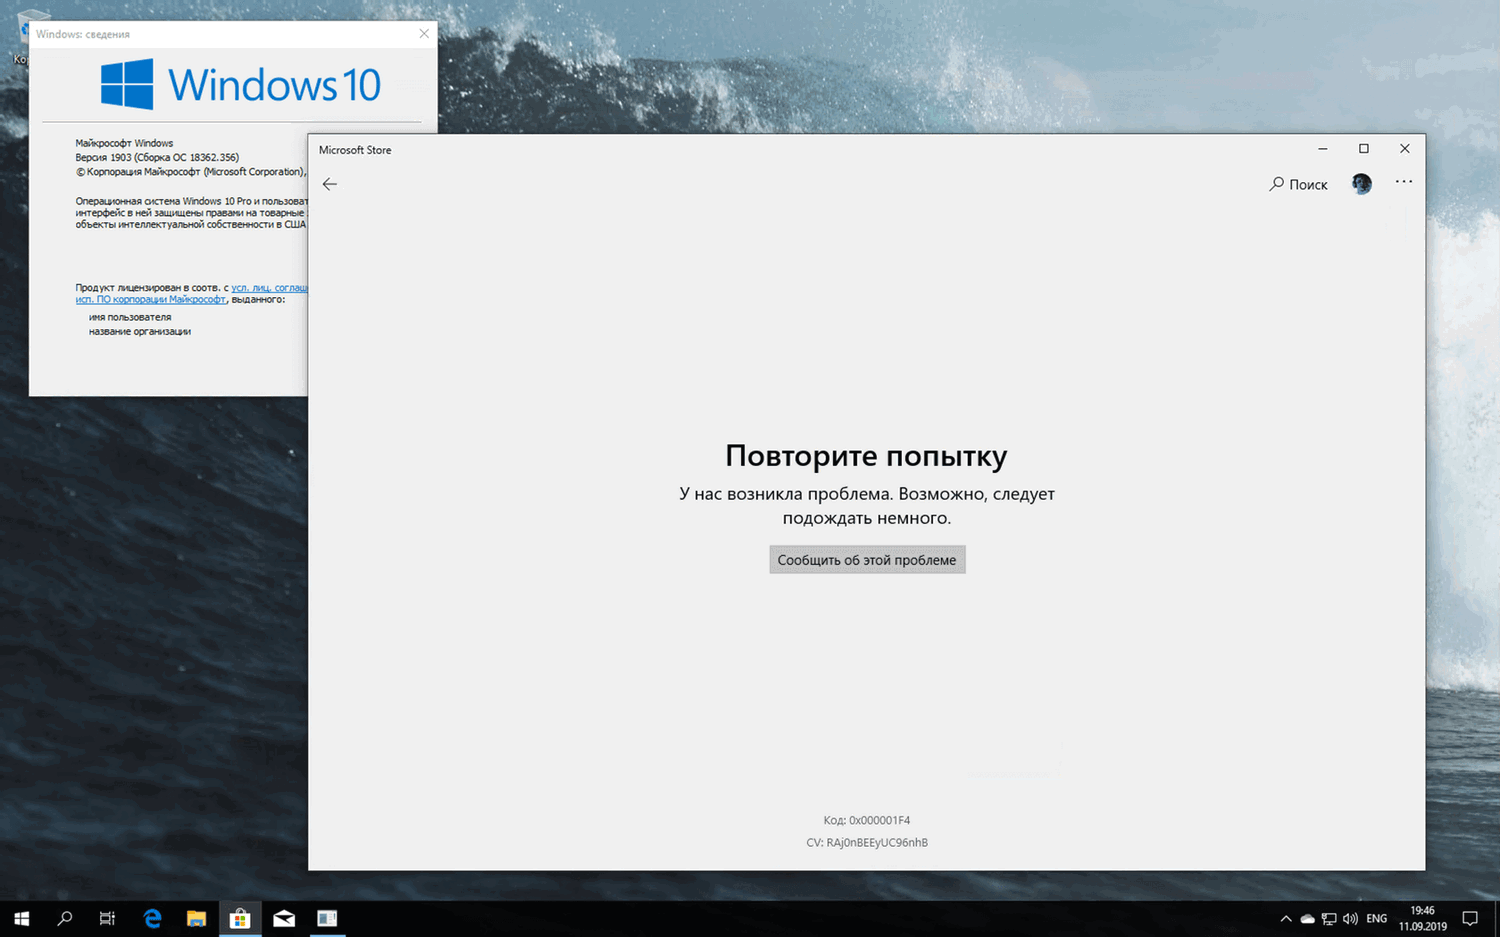Screen dimensions: 1500x937
Task: Expand hidden icons with the tray chevron
Action: point(1286,918)
